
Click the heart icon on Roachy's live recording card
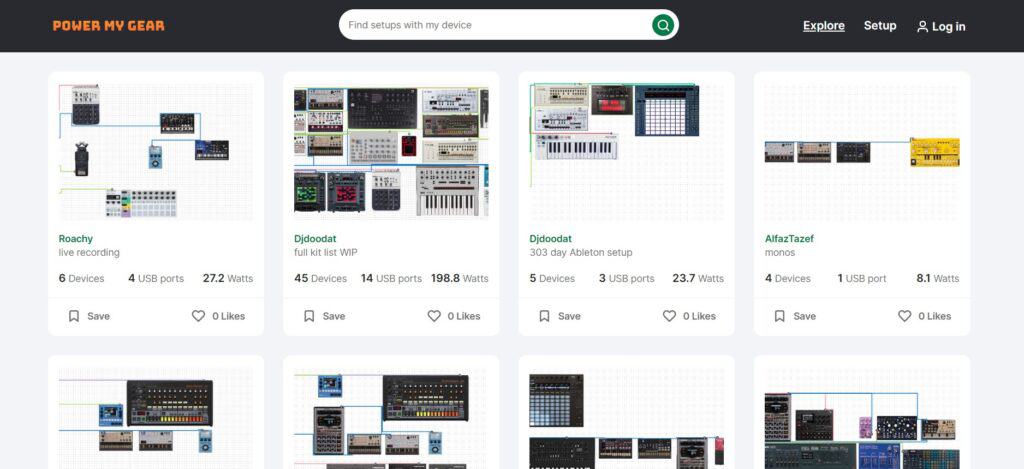coord(199,316)
